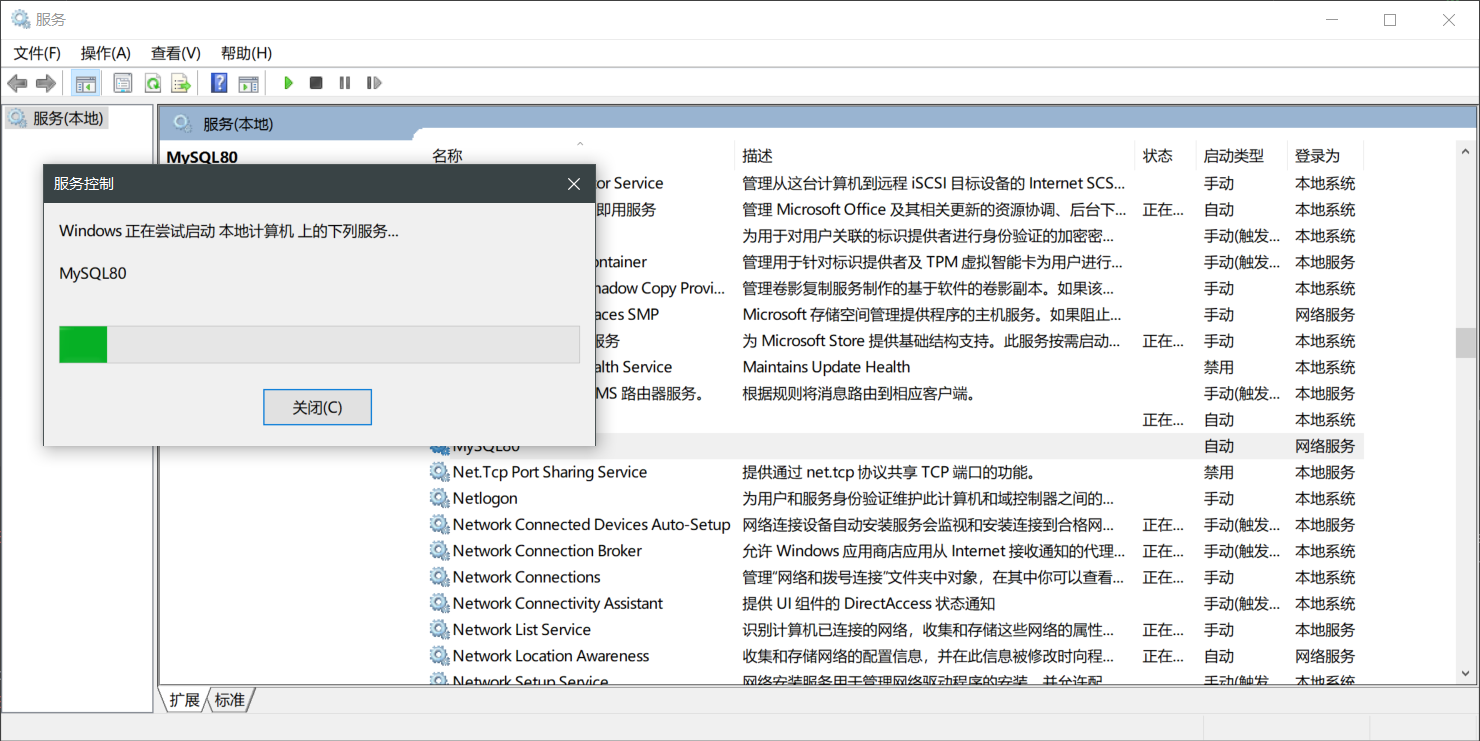
Task: Open the 查看 menu
Action: pos(175,53)
